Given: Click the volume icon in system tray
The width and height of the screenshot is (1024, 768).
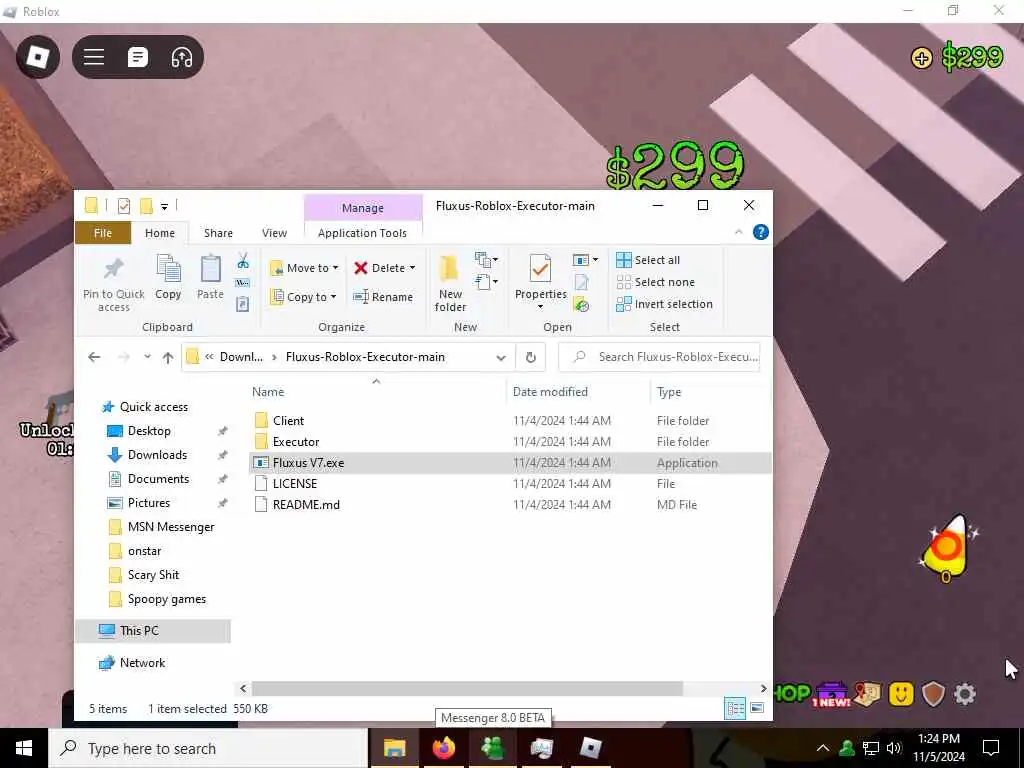Looking at the screenshot, I should [x=894, y=748].
